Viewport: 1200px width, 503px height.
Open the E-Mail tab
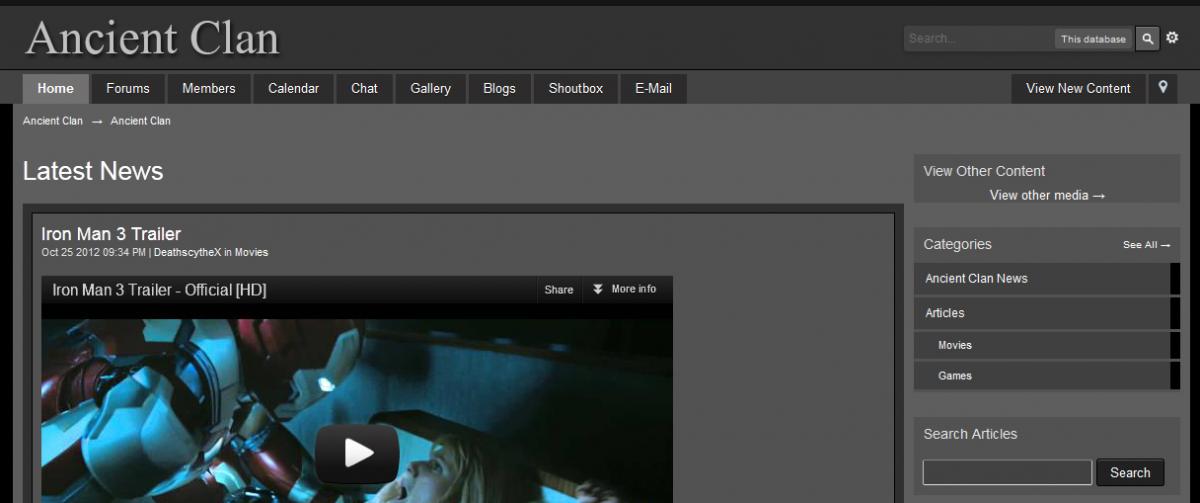pyautogui.click(x=653, y=88)
